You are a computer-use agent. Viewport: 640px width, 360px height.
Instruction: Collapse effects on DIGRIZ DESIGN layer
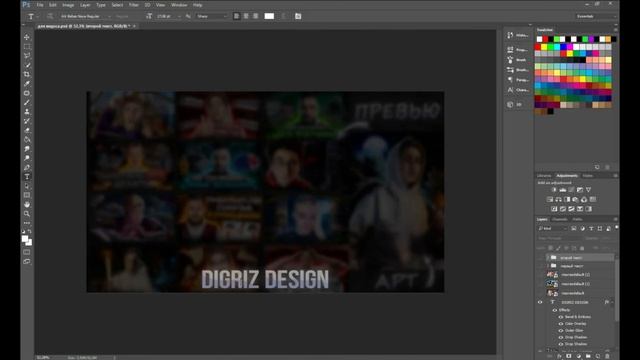(612, 302)
